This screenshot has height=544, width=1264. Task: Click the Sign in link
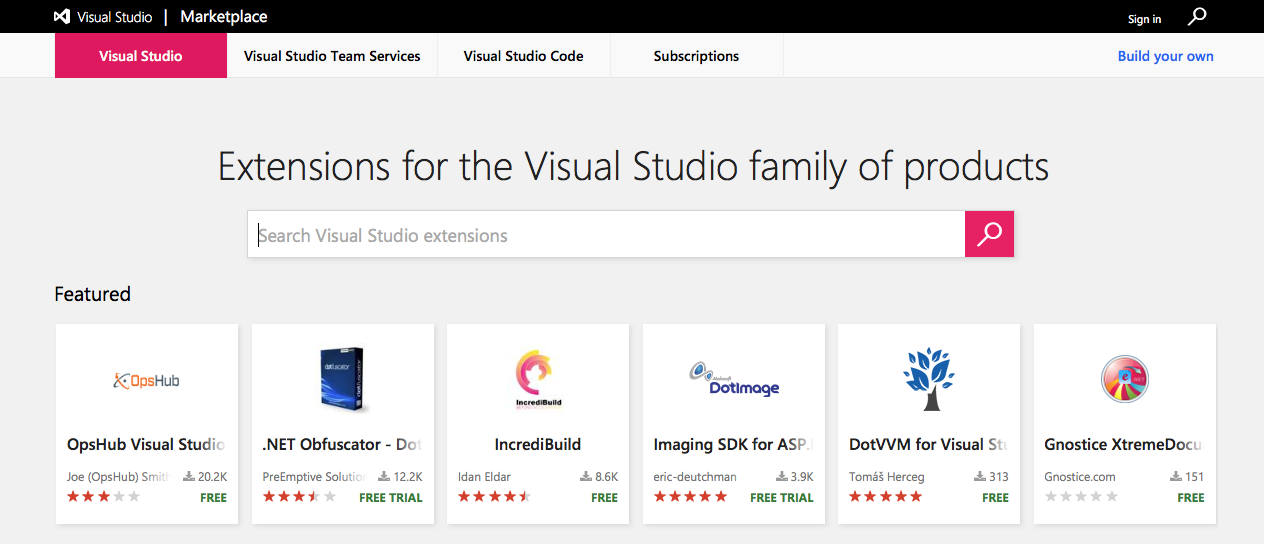point(1144,19)
